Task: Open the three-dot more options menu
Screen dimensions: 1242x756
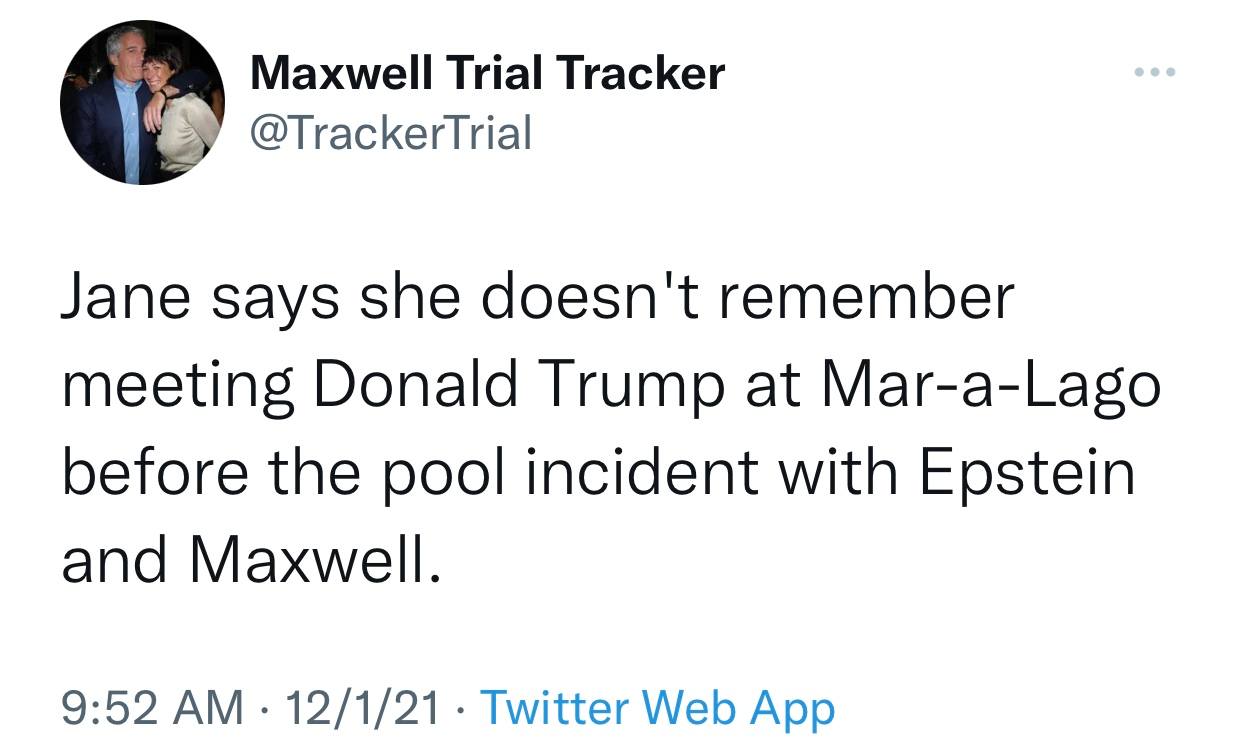Action: (1155, 73)
